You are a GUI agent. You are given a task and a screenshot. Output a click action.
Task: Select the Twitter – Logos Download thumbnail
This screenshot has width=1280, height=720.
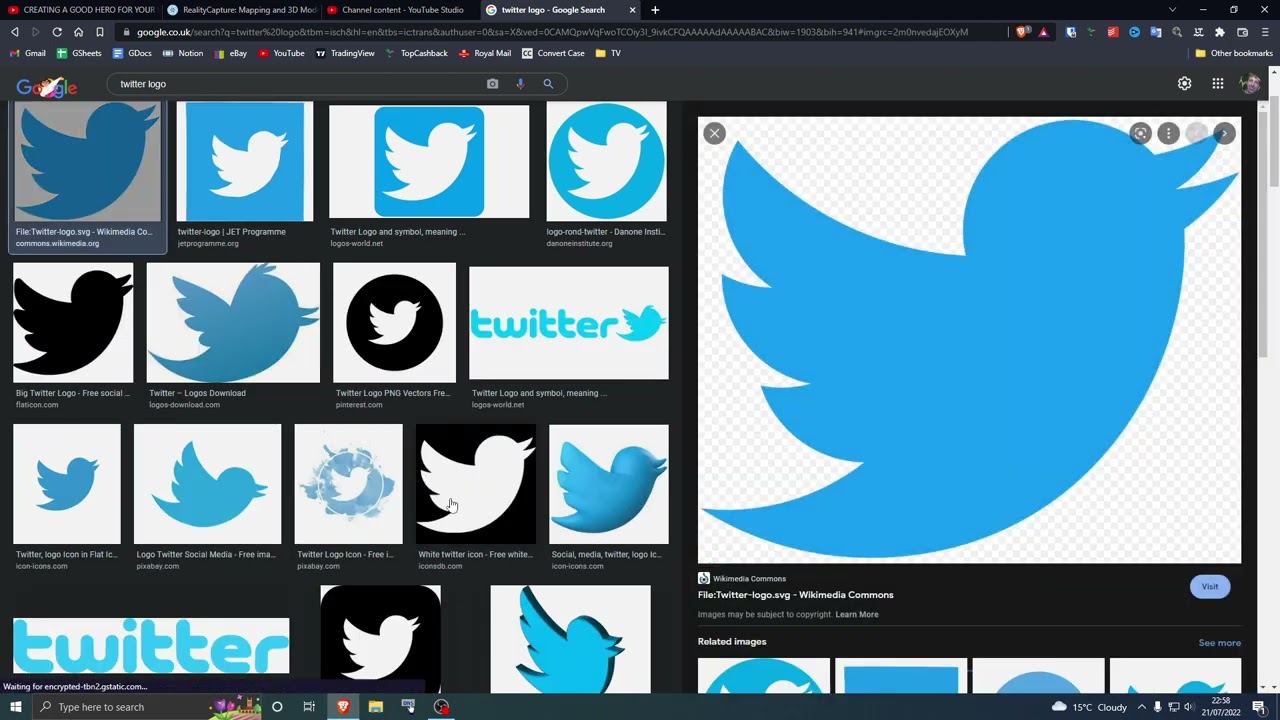(x=233, y=323)
